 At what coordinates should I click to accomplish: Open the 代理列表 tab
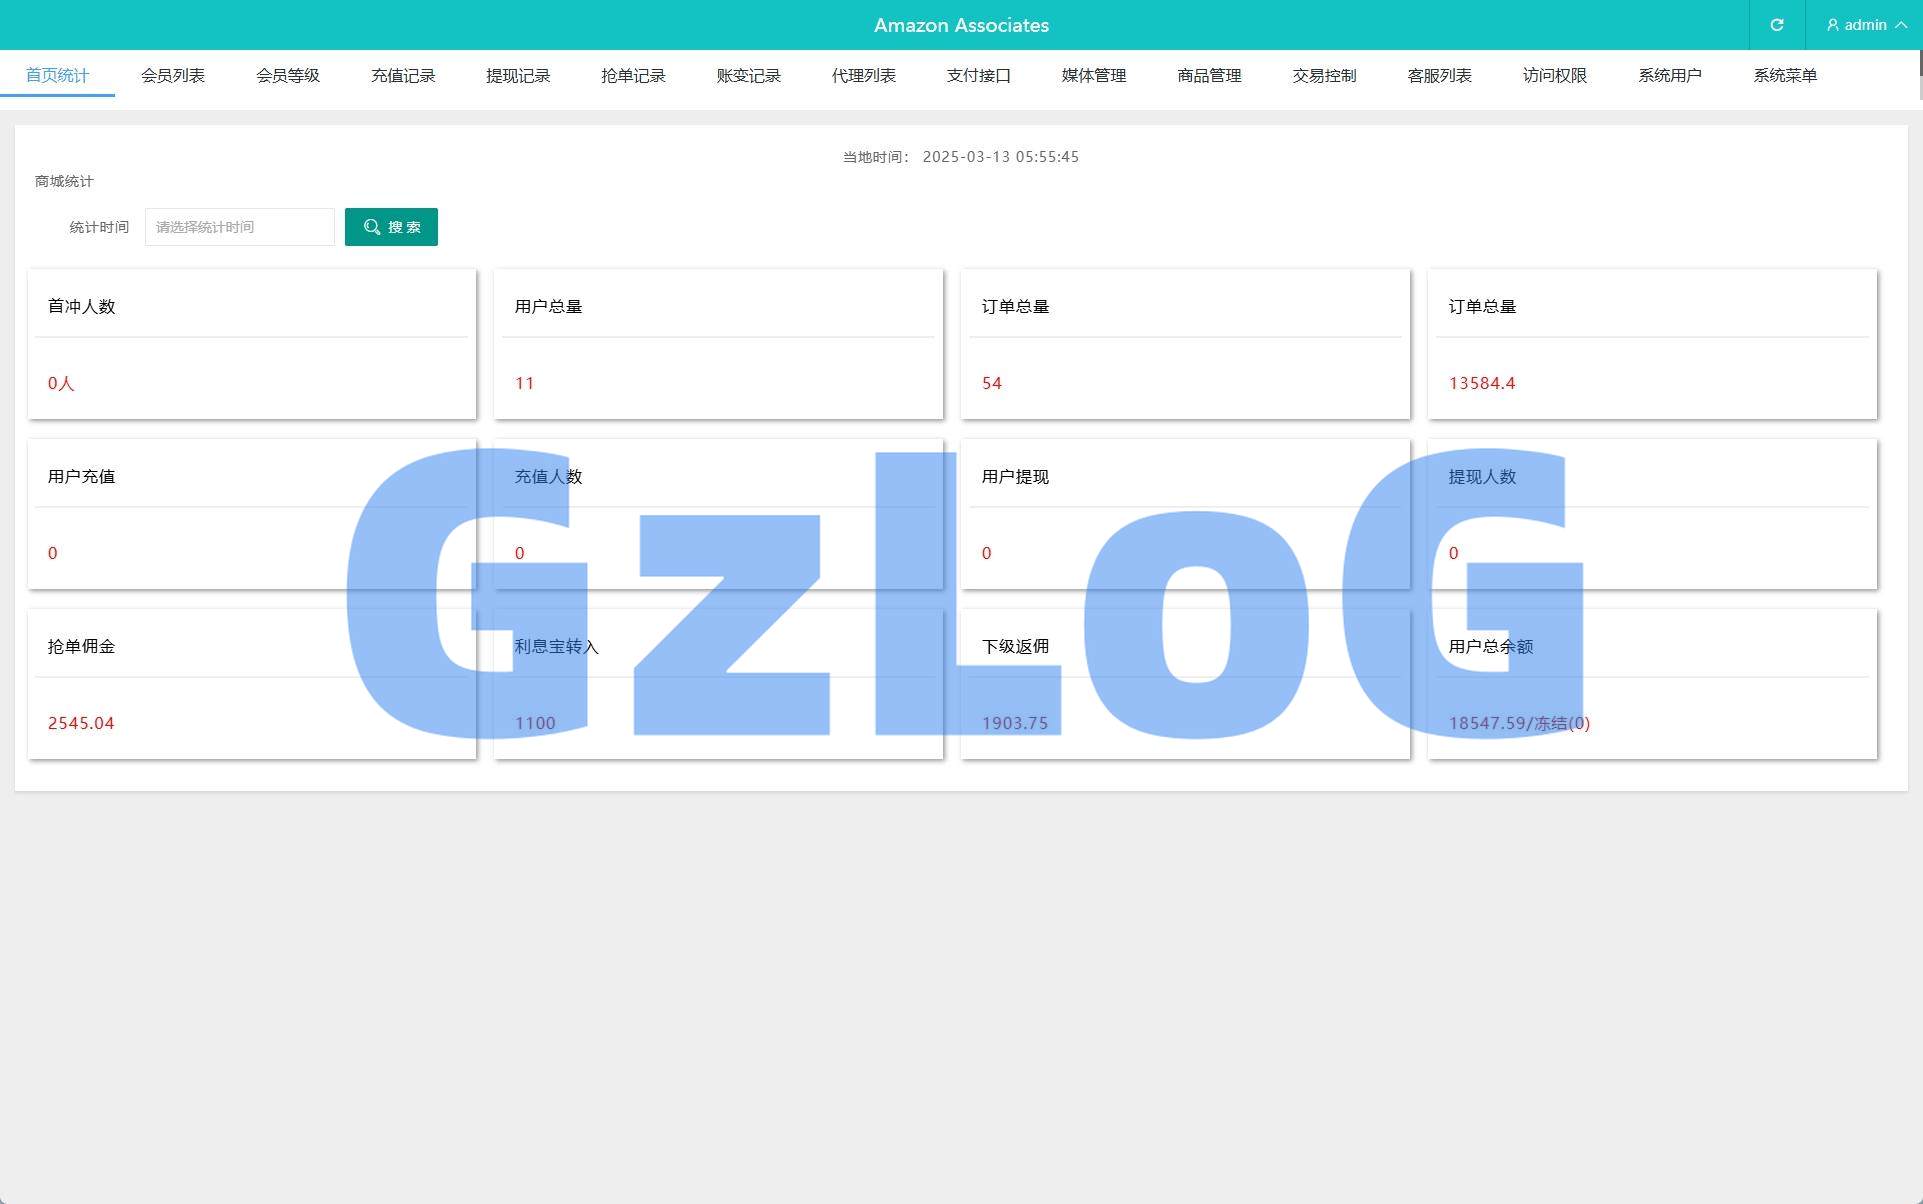864,75
